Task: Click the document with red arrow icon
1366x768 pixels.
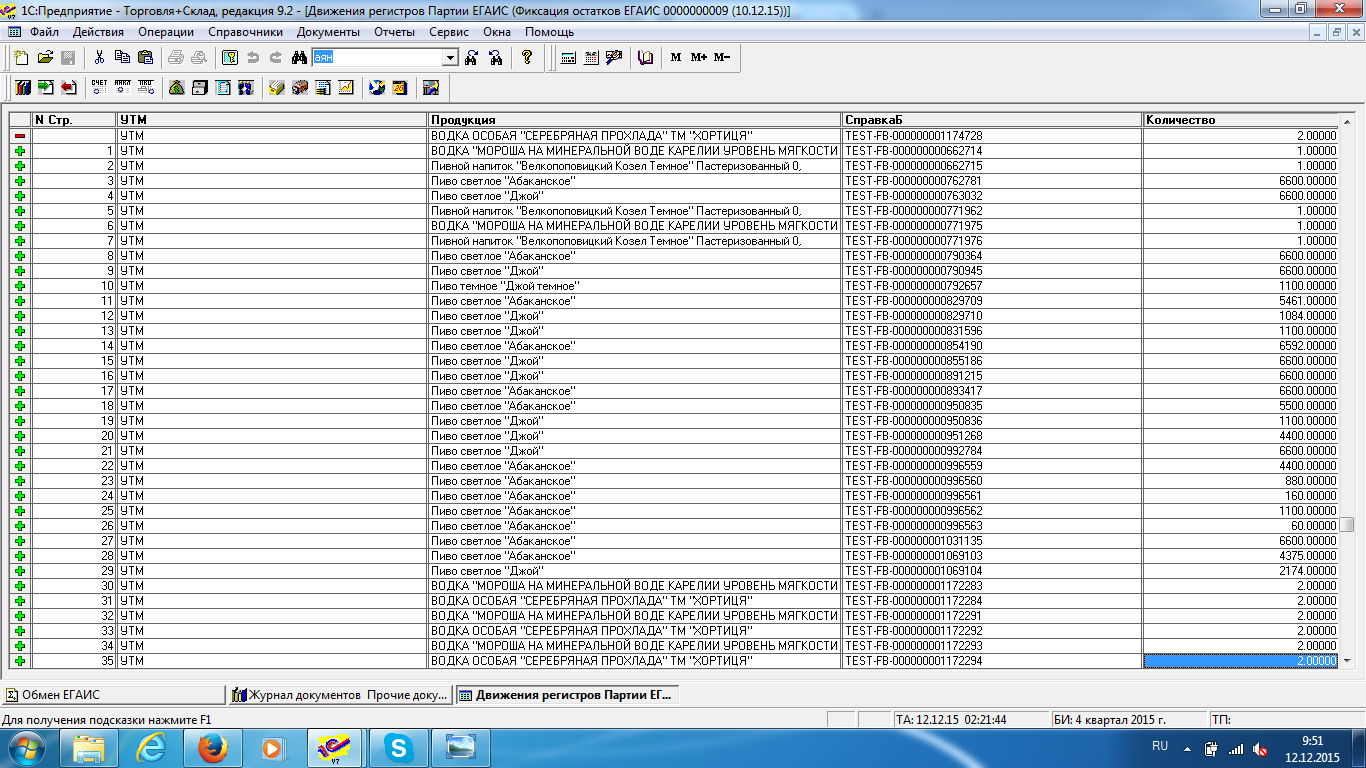Action: [x=69, y=87]
